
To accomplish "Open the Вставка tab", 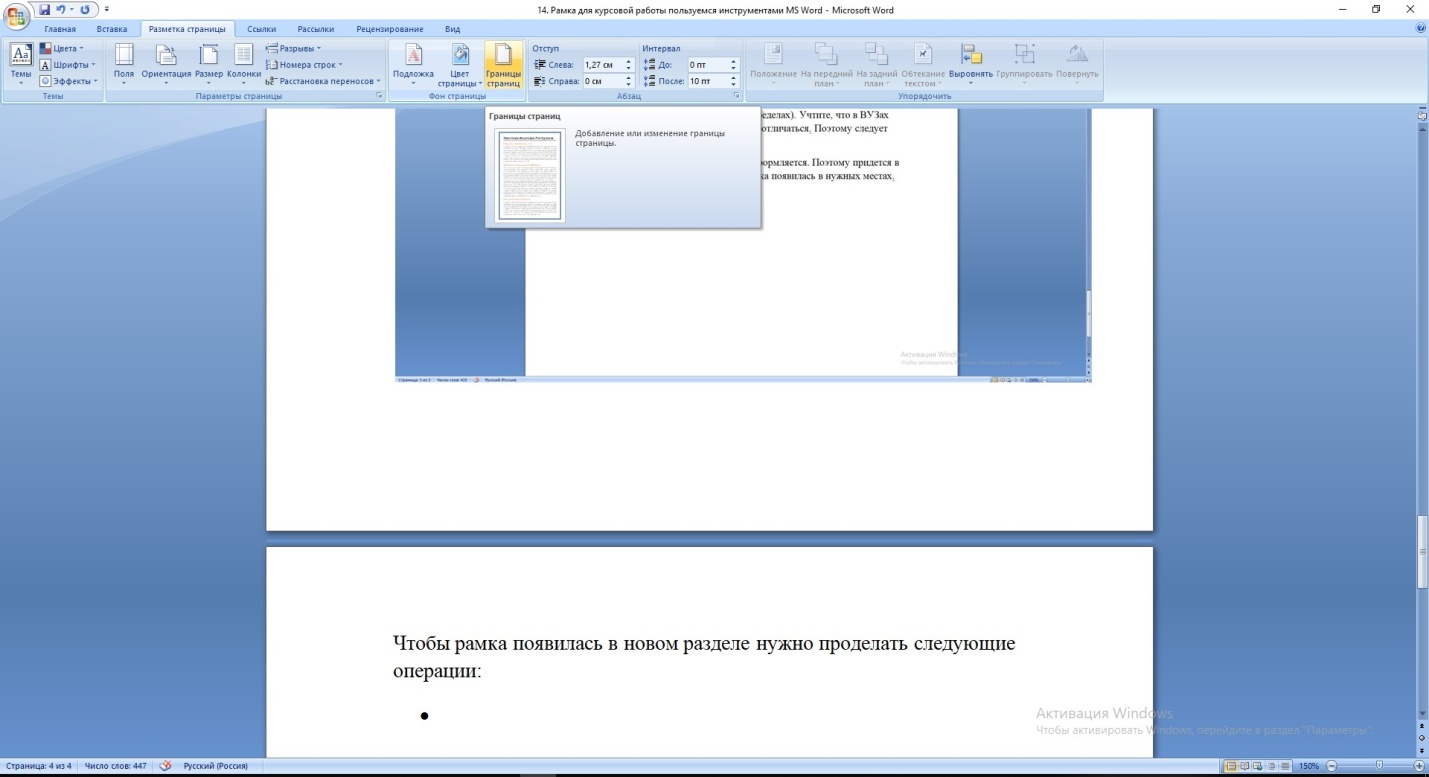I will [x=112, y=29].
